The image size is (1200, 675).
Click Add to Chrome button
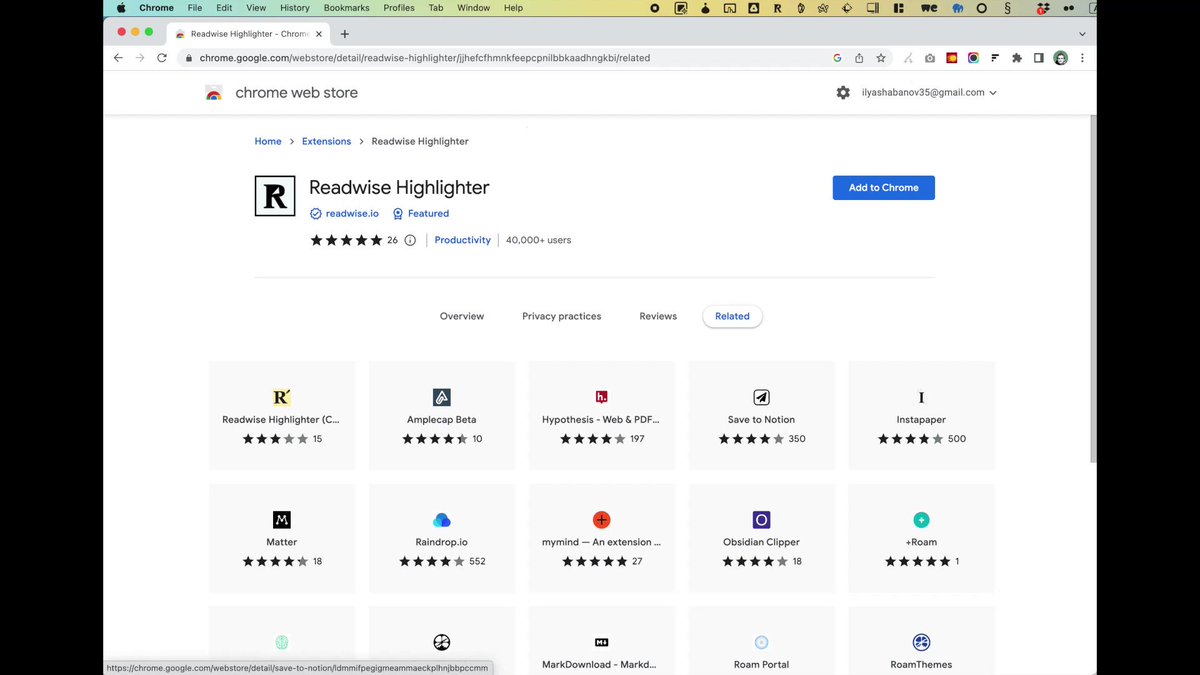(884, 188)
